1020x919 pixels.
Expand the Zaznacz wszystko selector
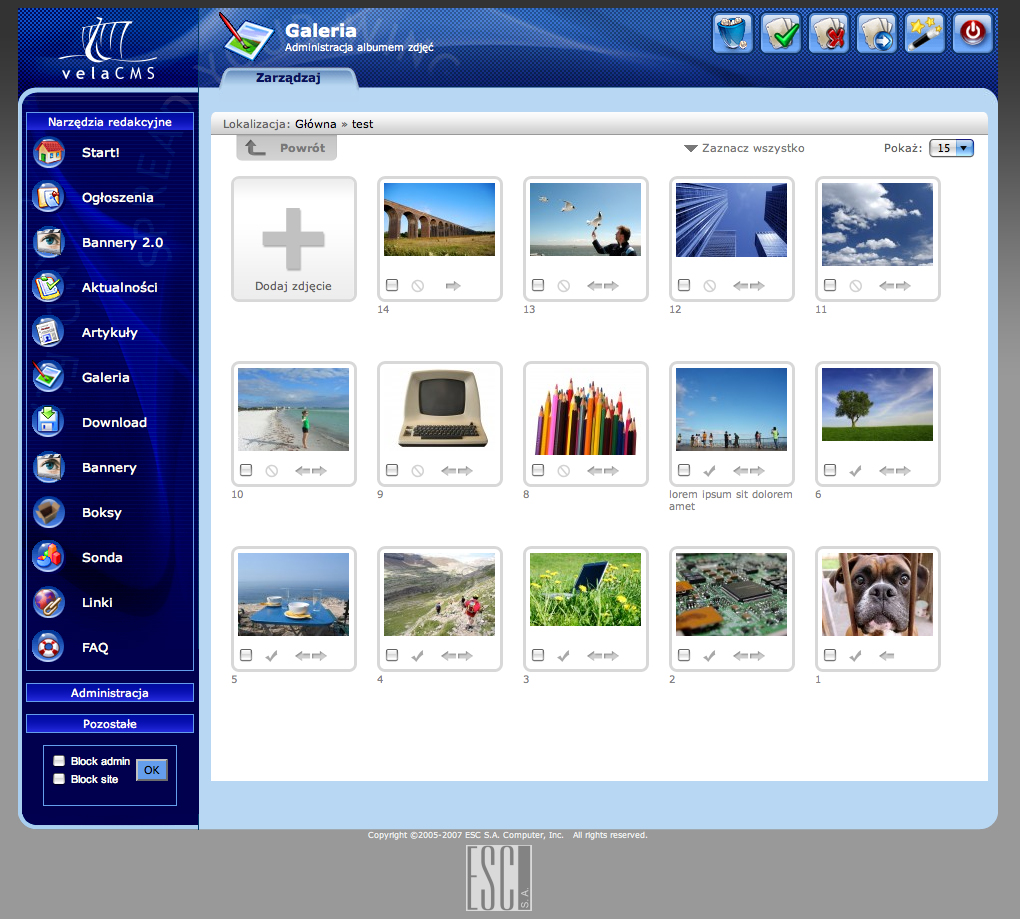point(744,148)
